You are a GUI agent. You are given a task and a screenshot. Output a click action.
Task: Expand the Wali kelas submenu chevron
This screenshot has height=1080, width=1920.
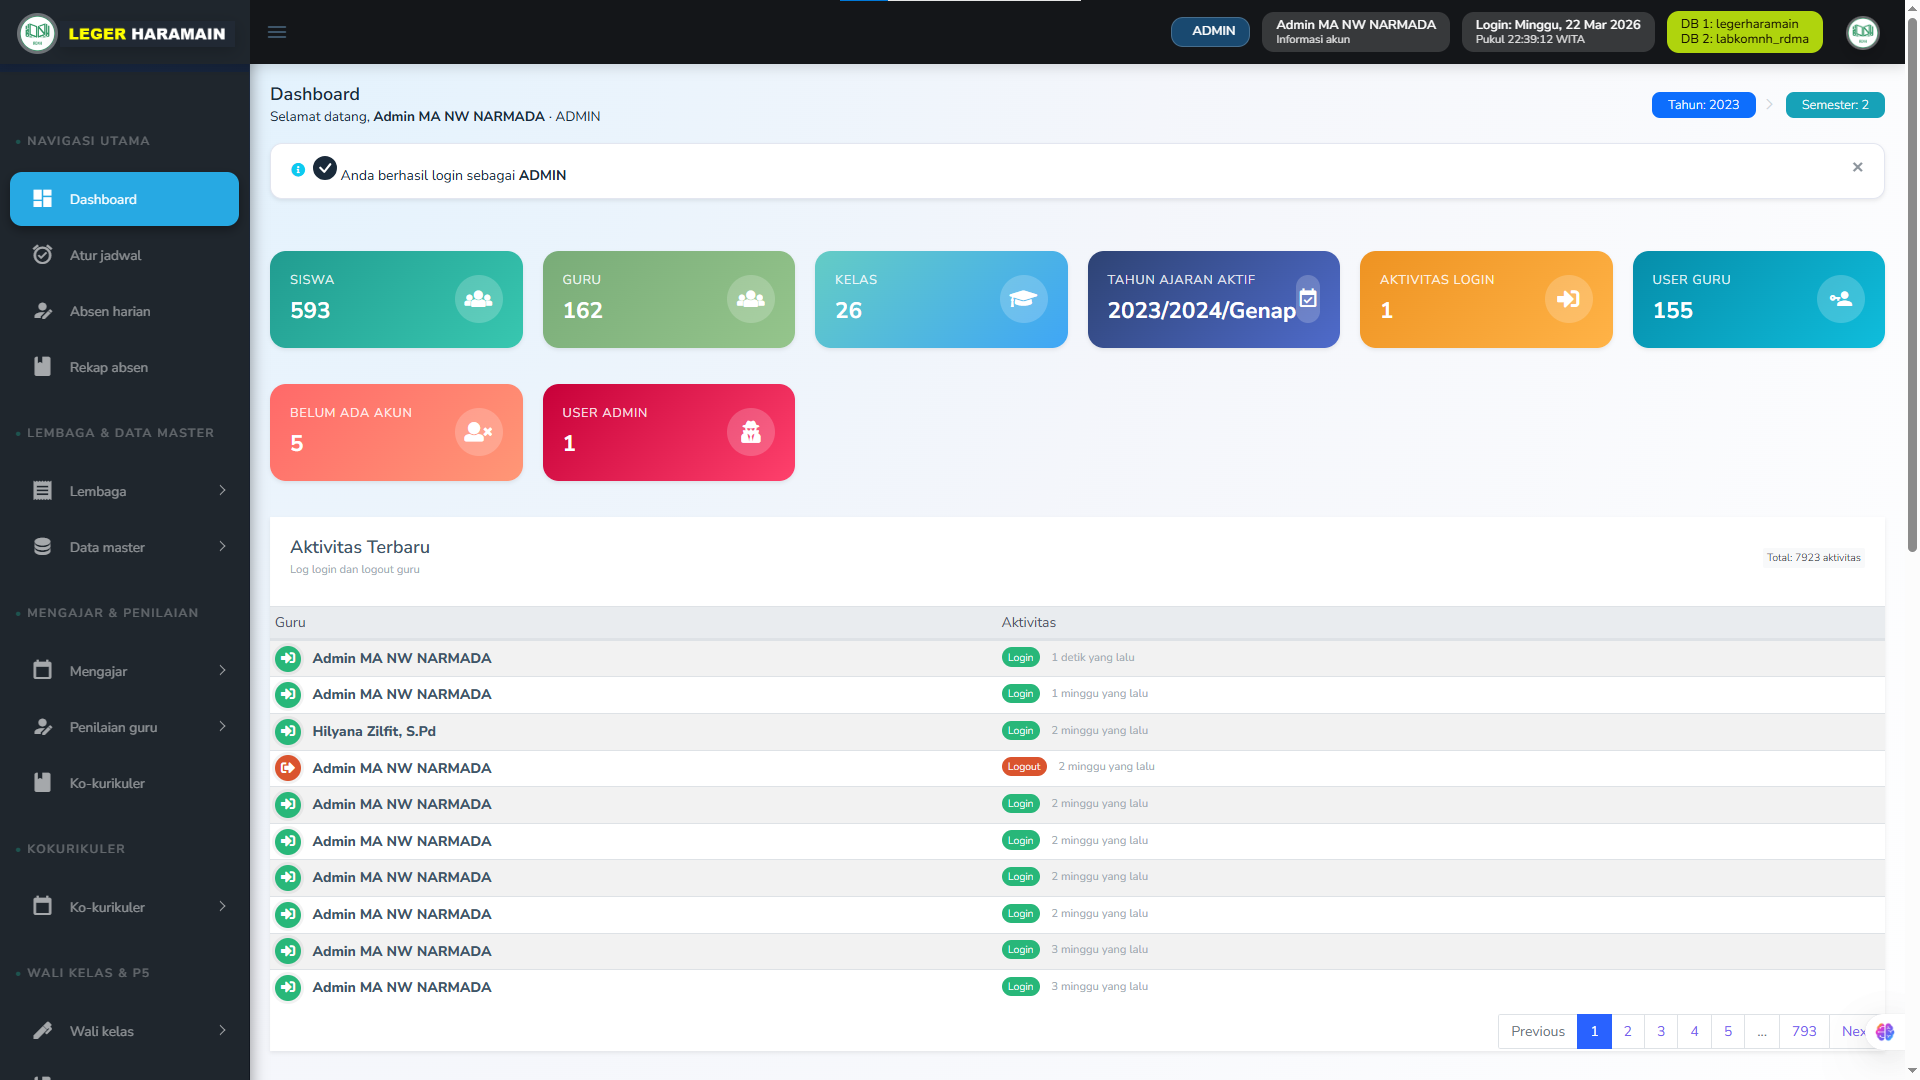[x=222, y=1030]
